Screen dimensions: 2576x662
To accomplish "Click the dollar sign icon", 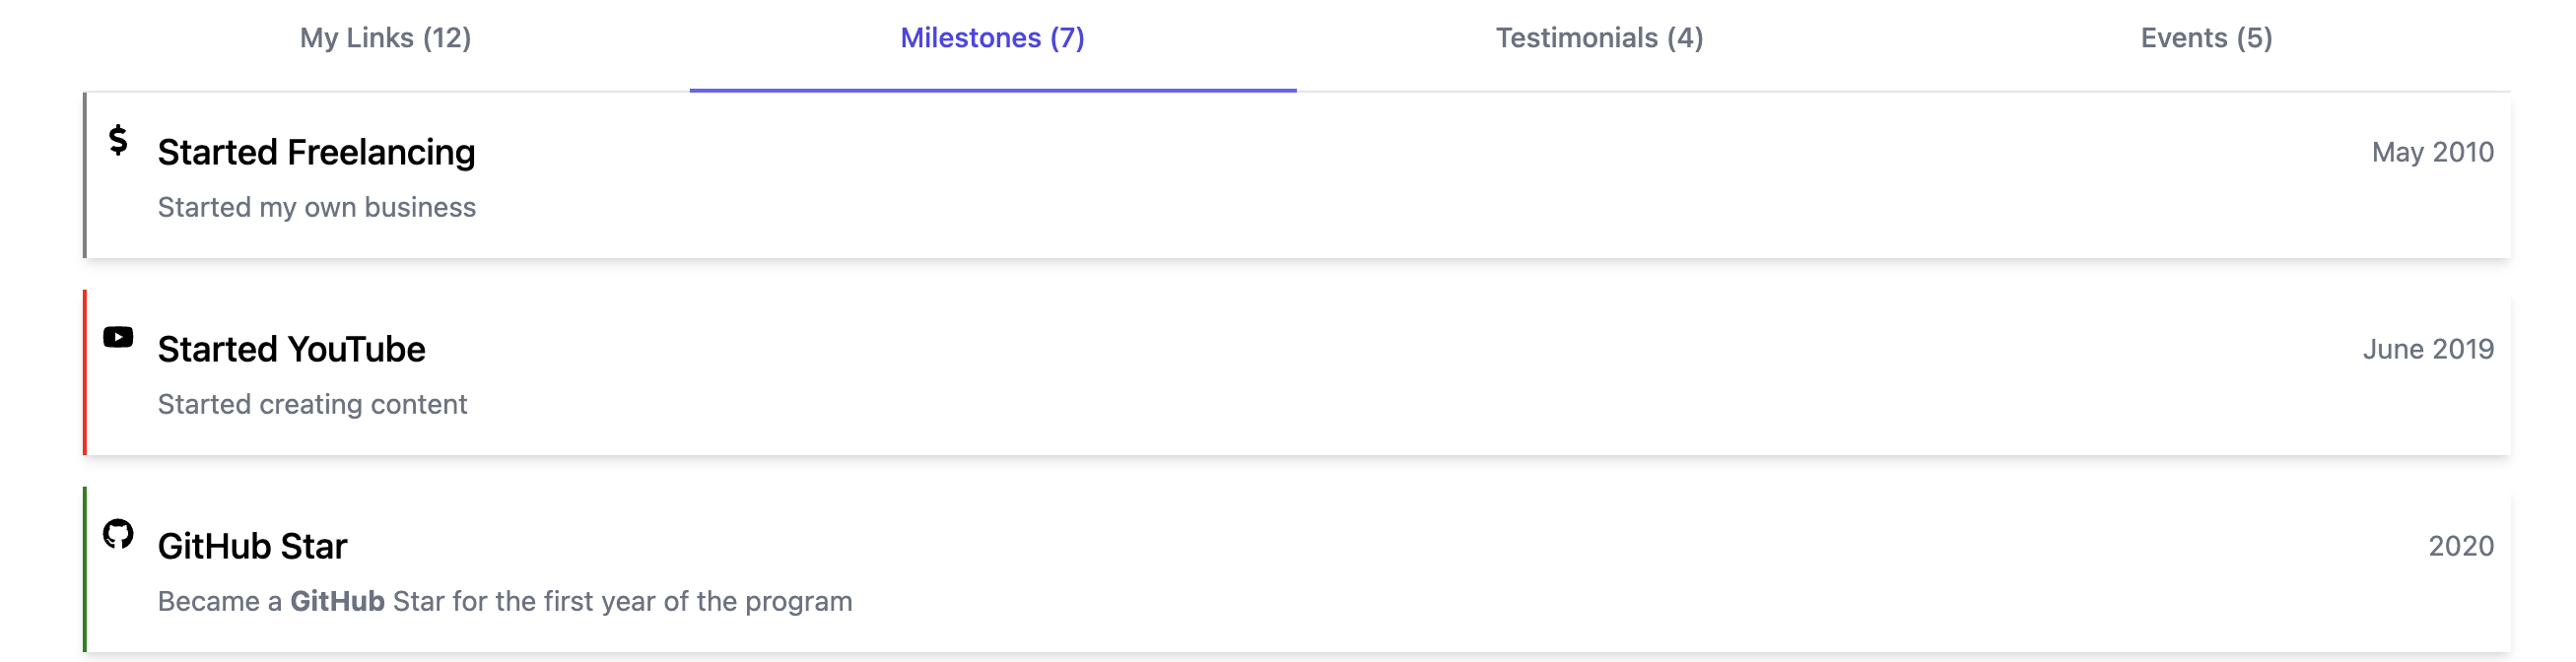I will [118, 140].
